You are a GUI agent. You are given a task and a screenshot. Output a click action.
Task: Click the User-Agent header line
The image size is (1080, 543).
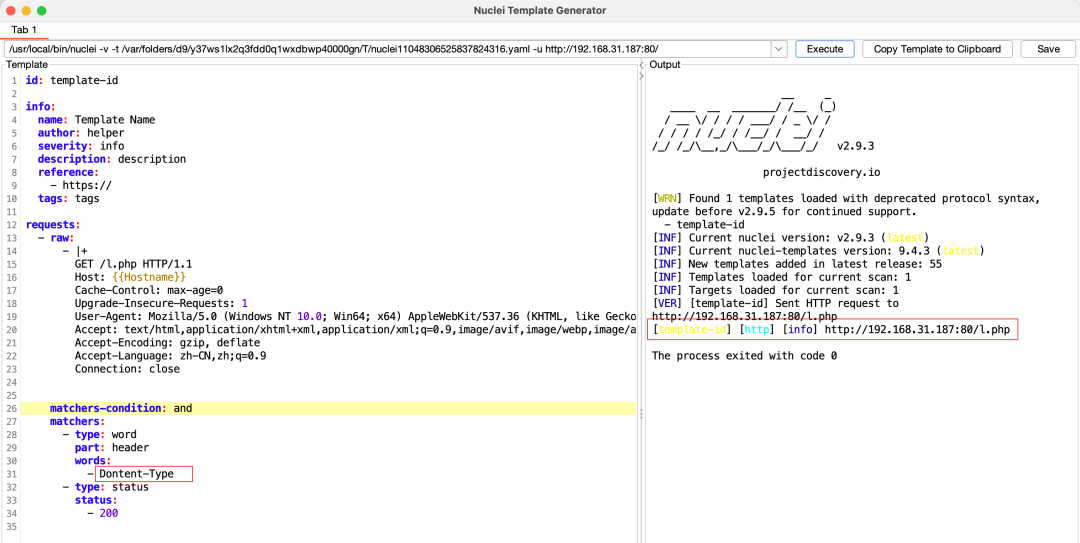pos(355,316)
